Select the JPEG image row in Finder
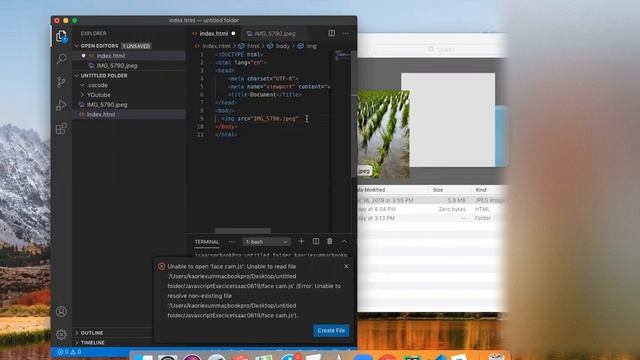The height and width of the screenshot is (360, 640). [x=431, y=200]
